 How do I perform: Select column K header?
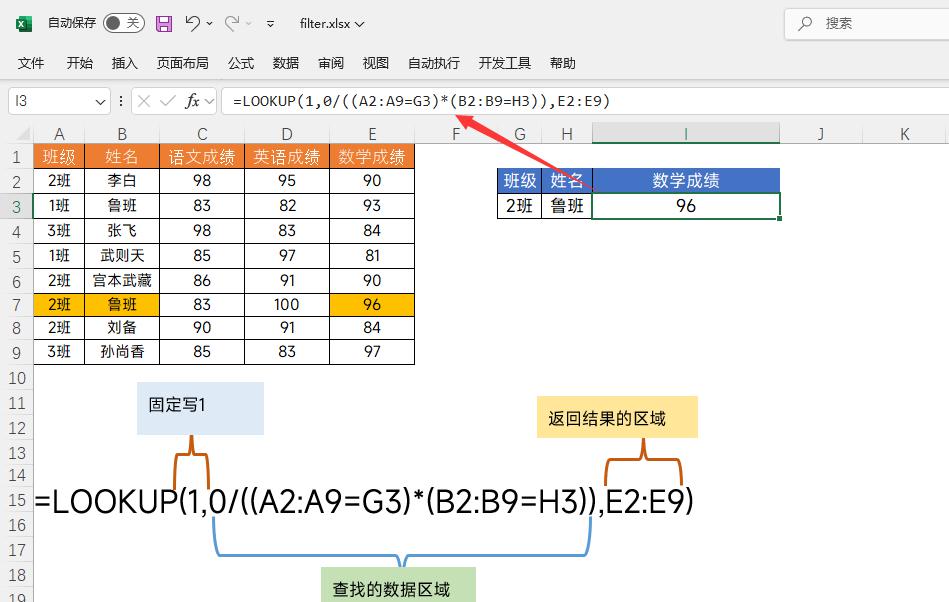tap(904, 134)
